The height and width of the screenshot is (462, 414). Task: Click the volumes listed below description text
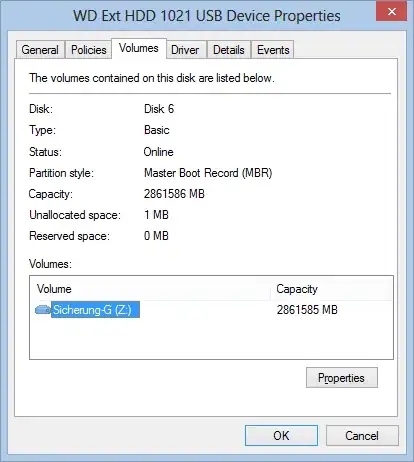click(x=152, y=78)
